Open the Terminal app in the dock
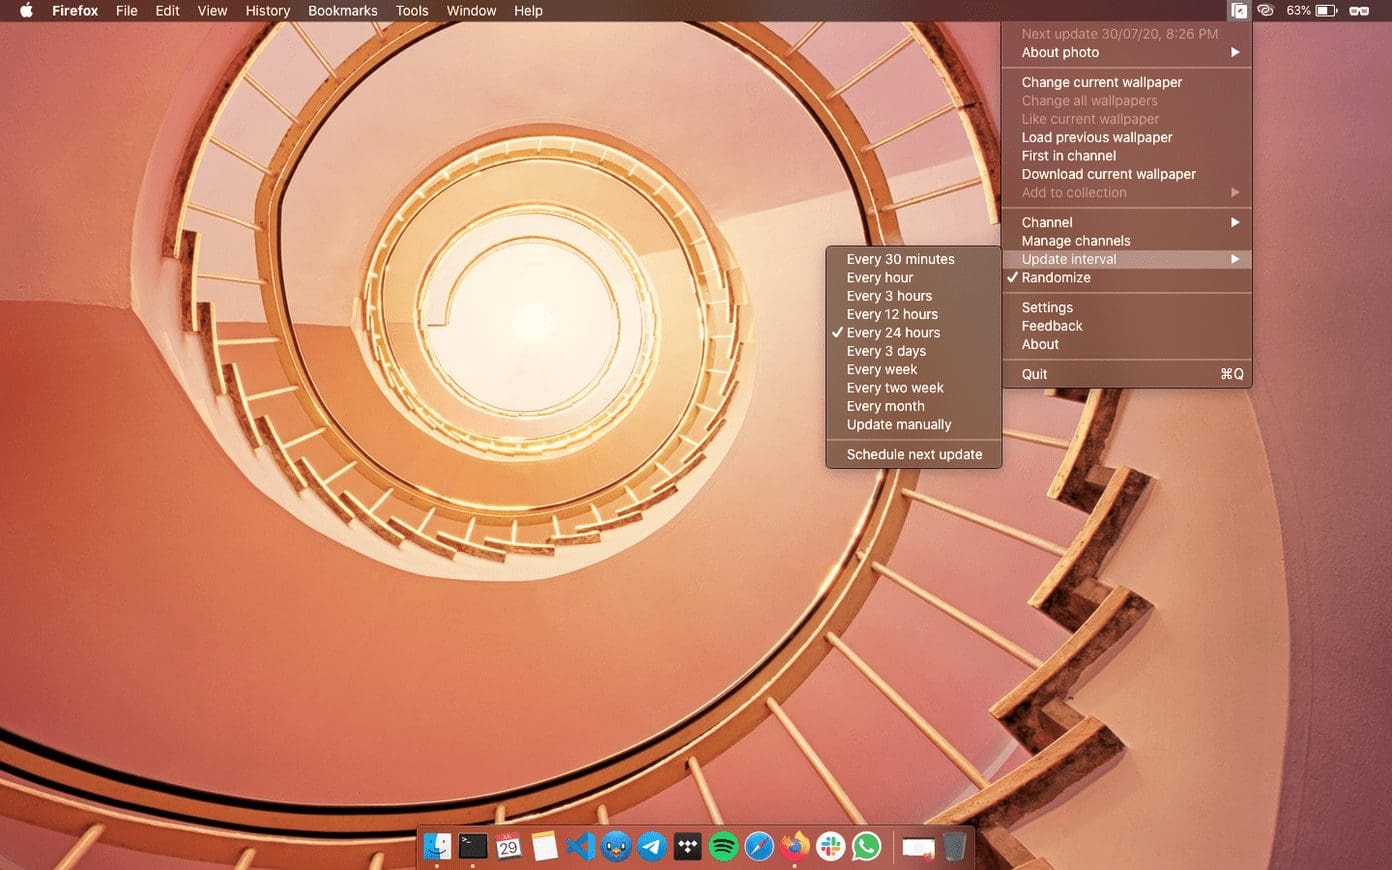The image size is (1392, 870). click(473, 846)
